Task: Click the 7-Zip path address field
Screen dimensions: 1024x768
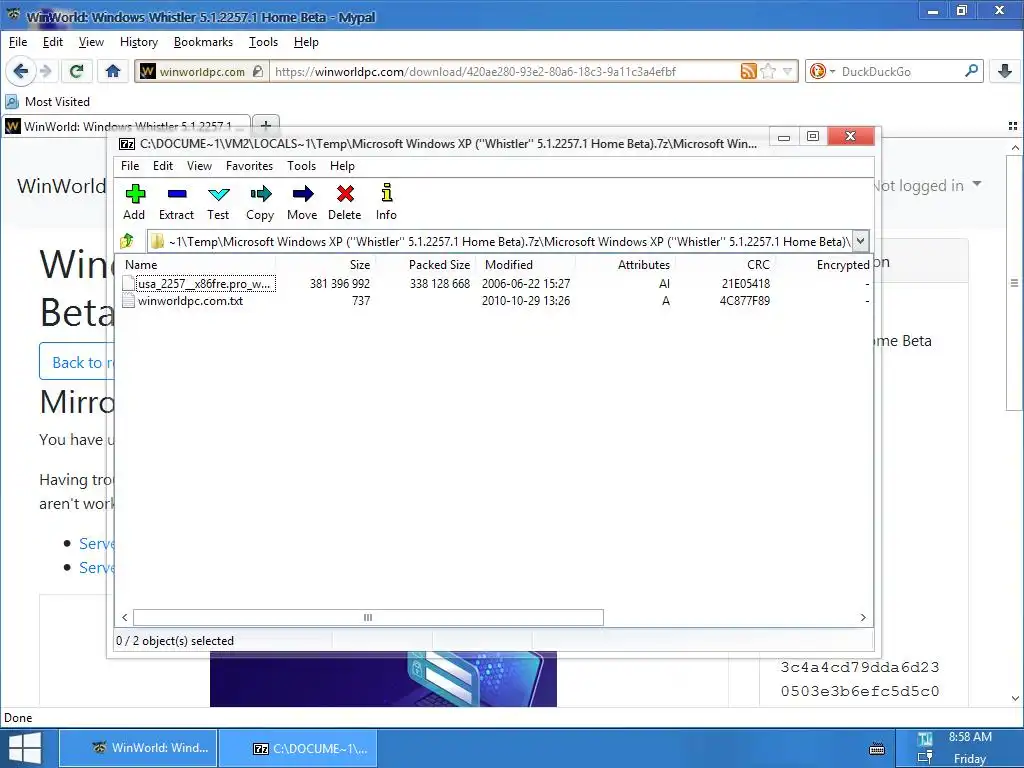Action: coord(500,241)
